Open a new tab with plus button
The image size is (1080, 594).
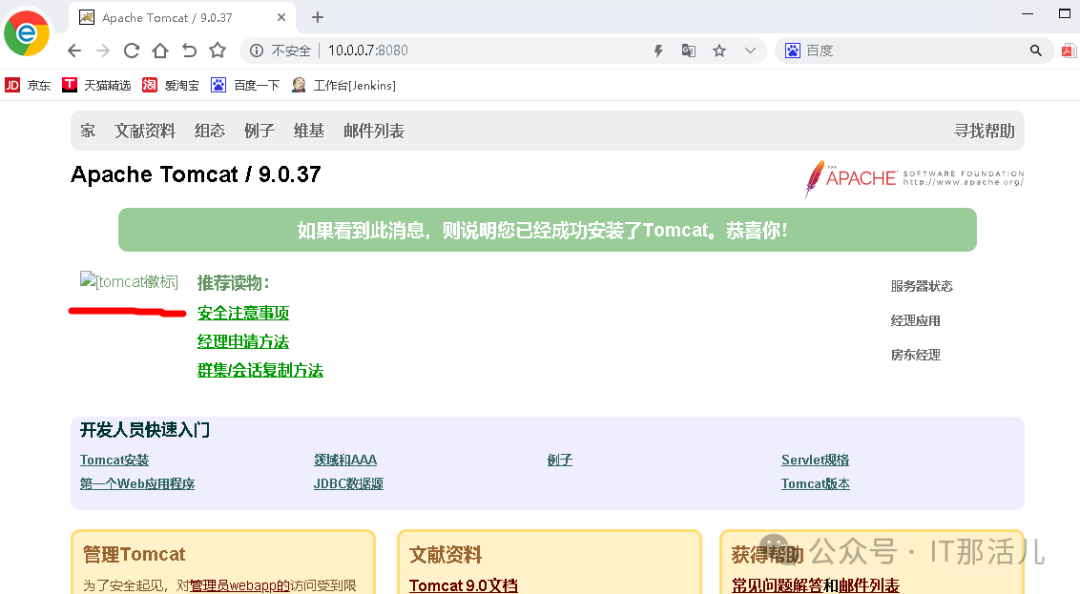[x=318, y=17]
